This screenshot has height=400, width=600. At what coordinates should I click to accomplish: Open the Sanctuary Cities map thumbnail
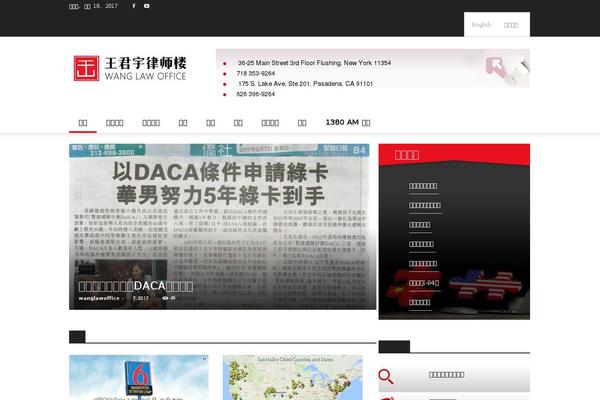tap(293, 377)
